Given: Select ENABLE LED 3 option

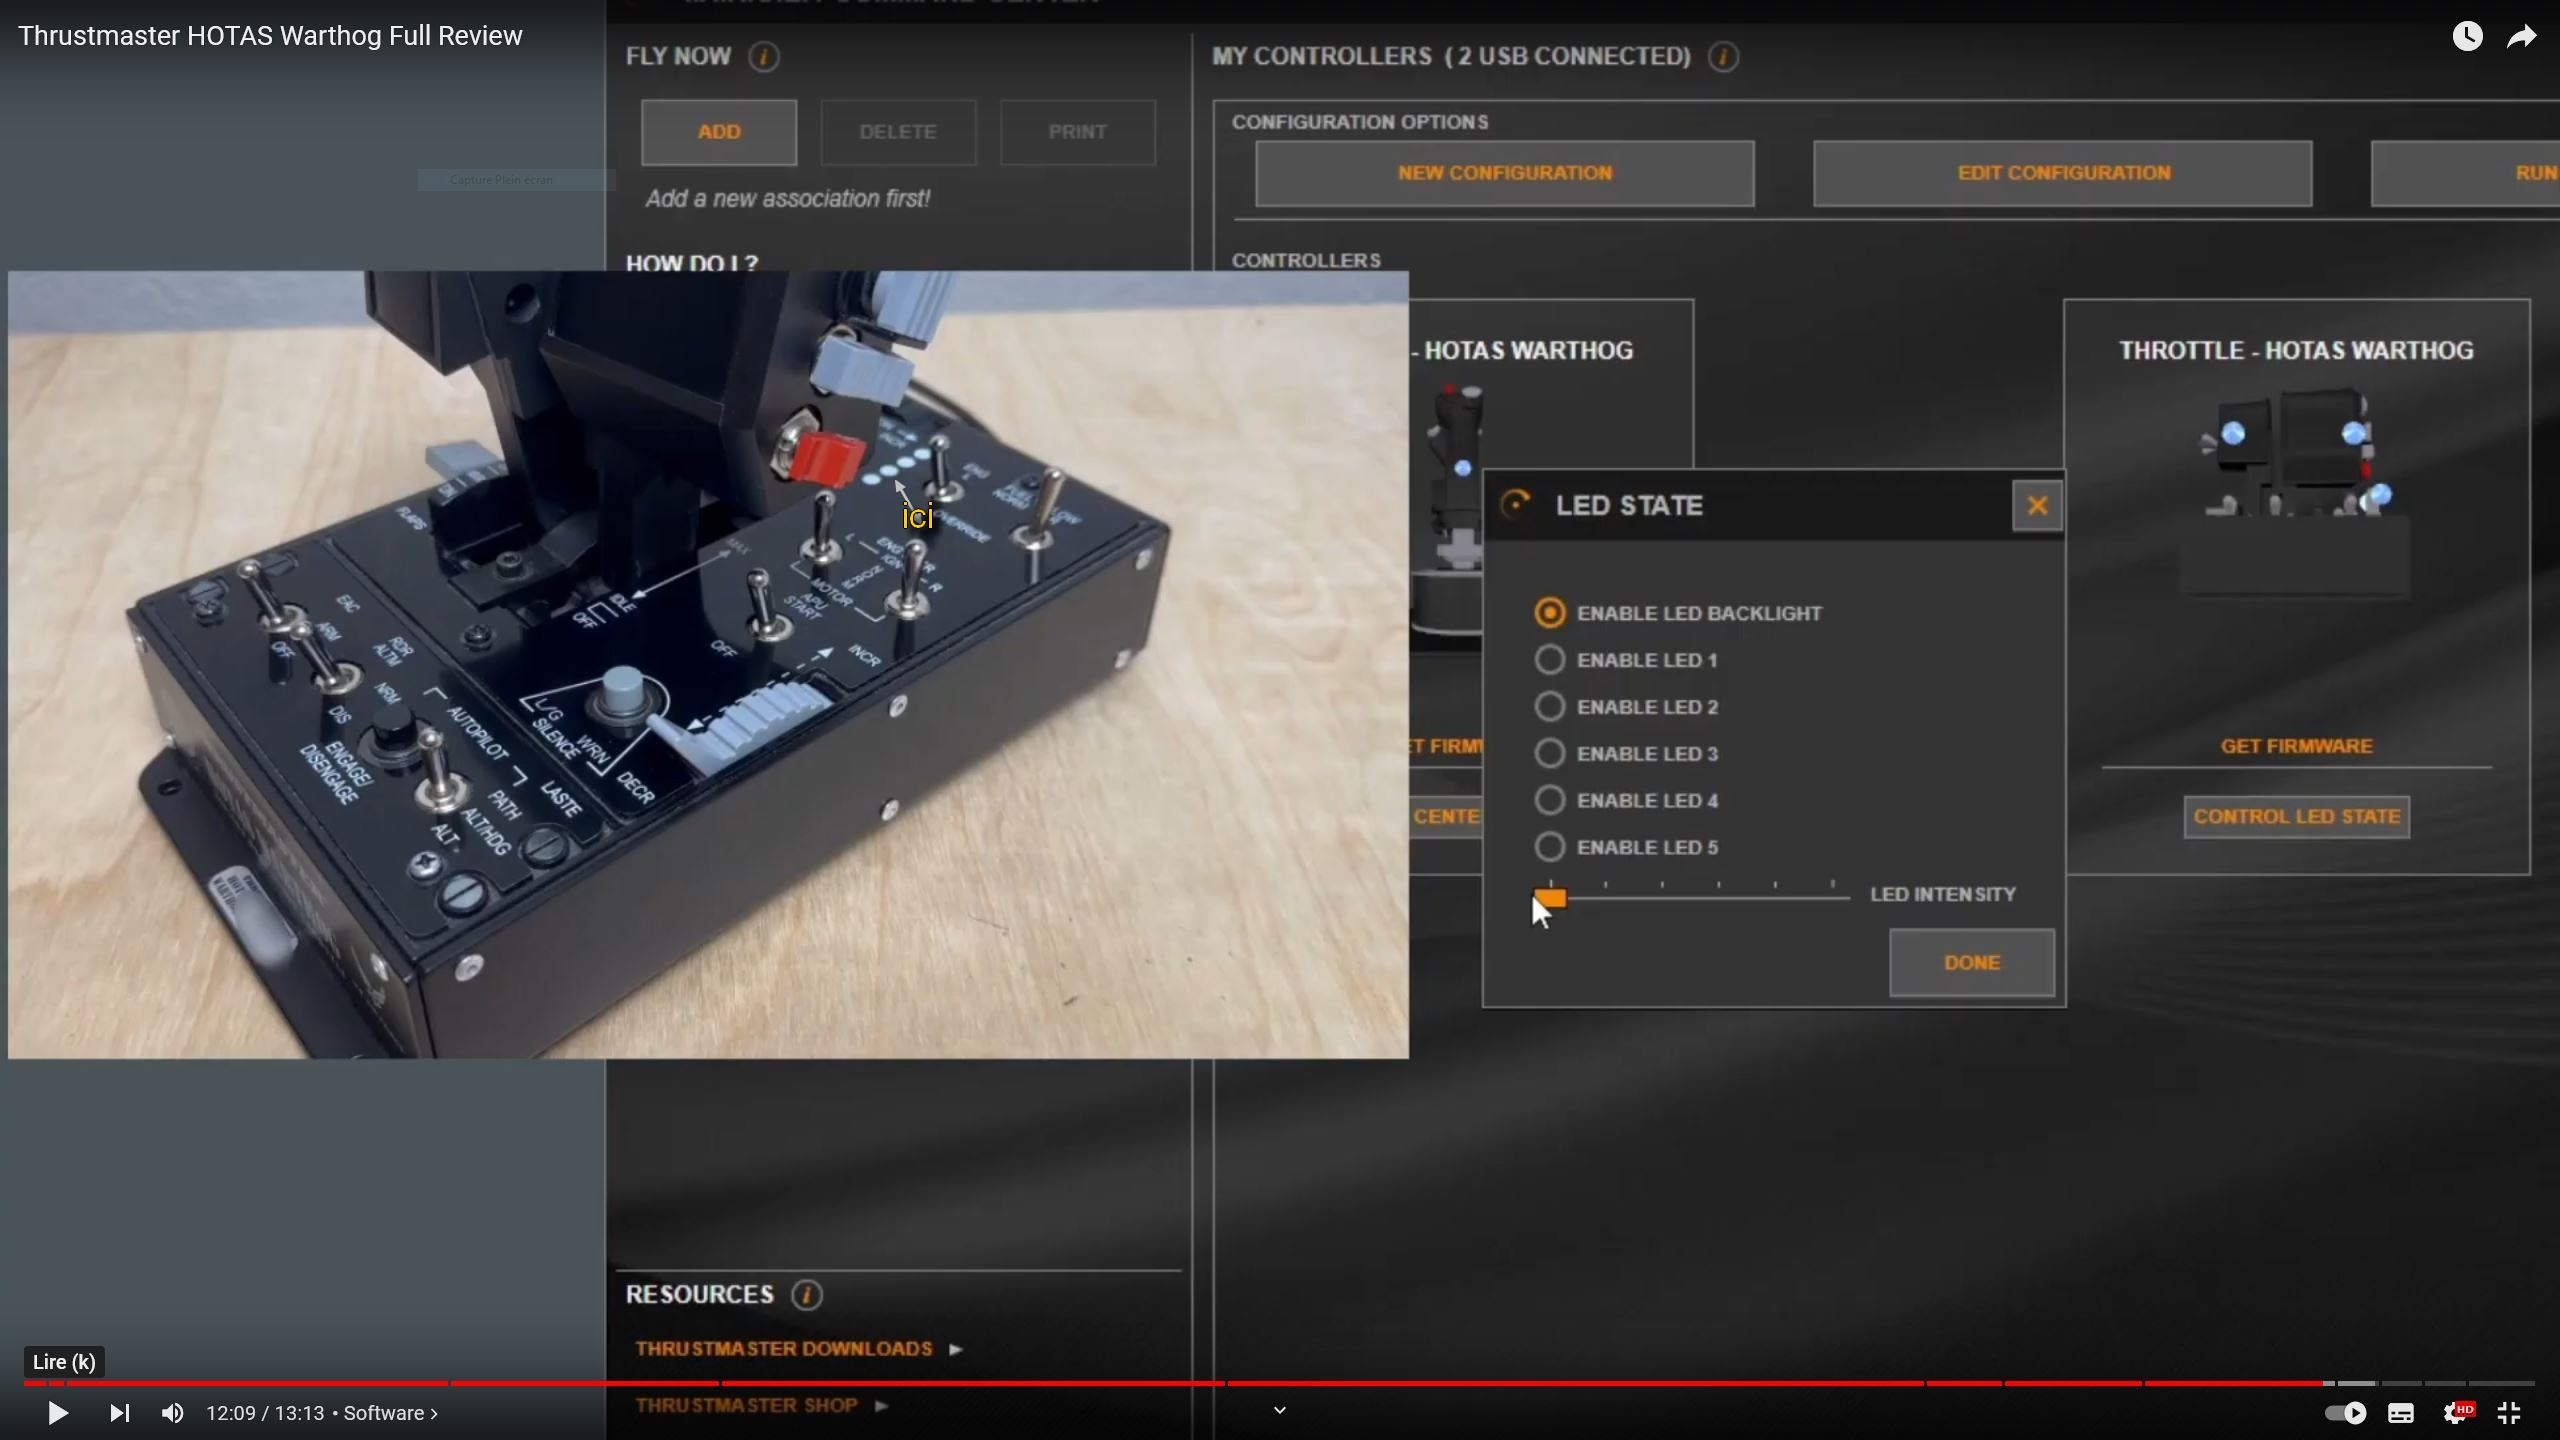Looking at the screenshot, I should coord(1550,754).
